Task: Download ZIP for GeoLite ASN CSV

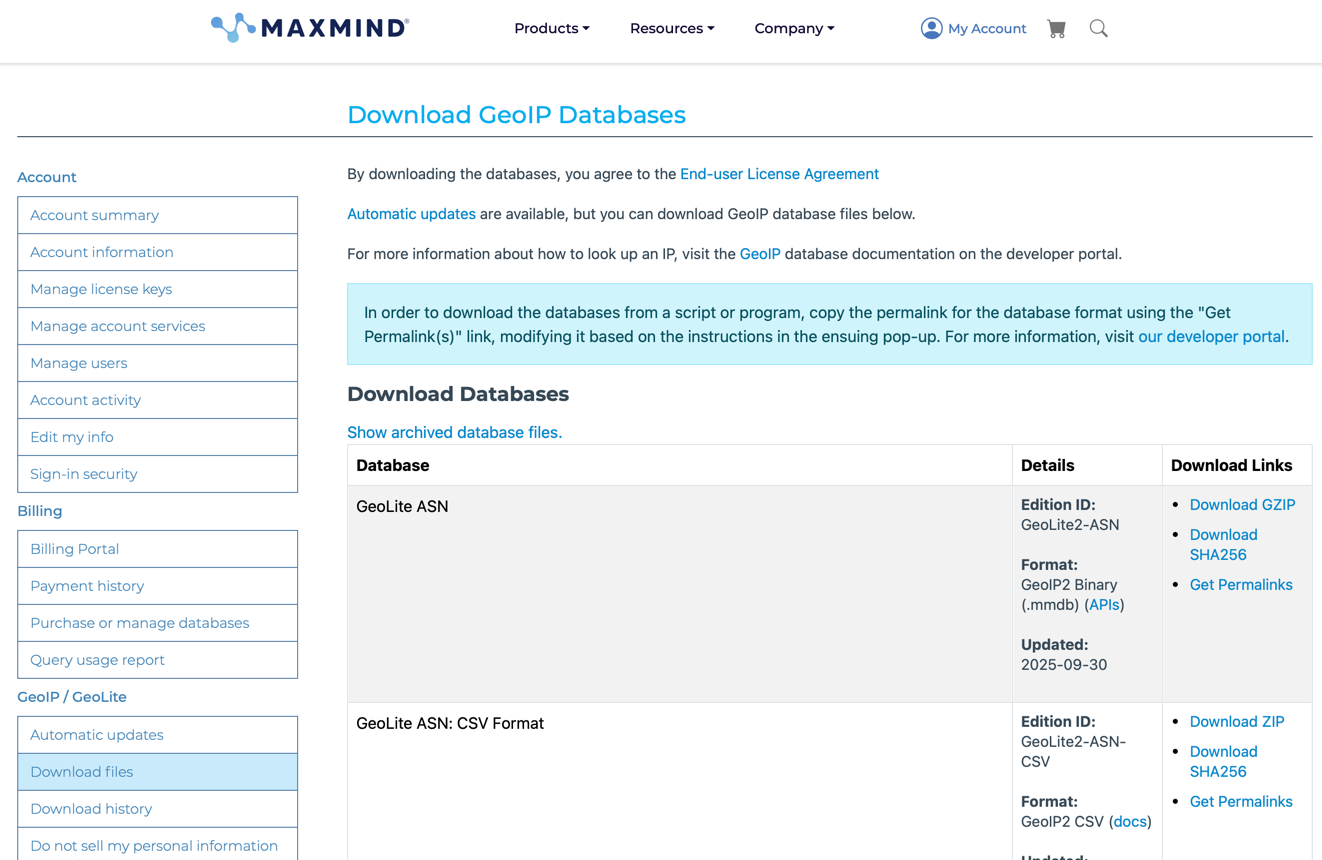Action: pyautogui.click(x=1237, y=722)
